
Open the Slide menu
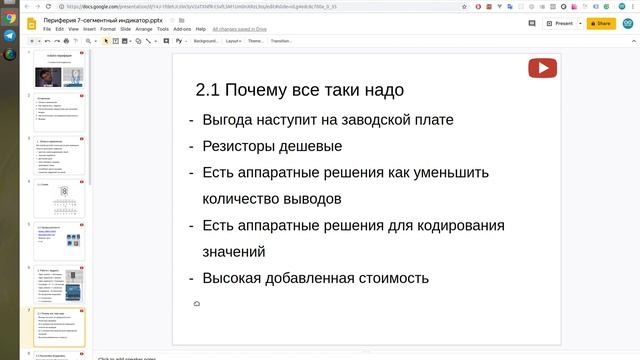pos(126,29)
